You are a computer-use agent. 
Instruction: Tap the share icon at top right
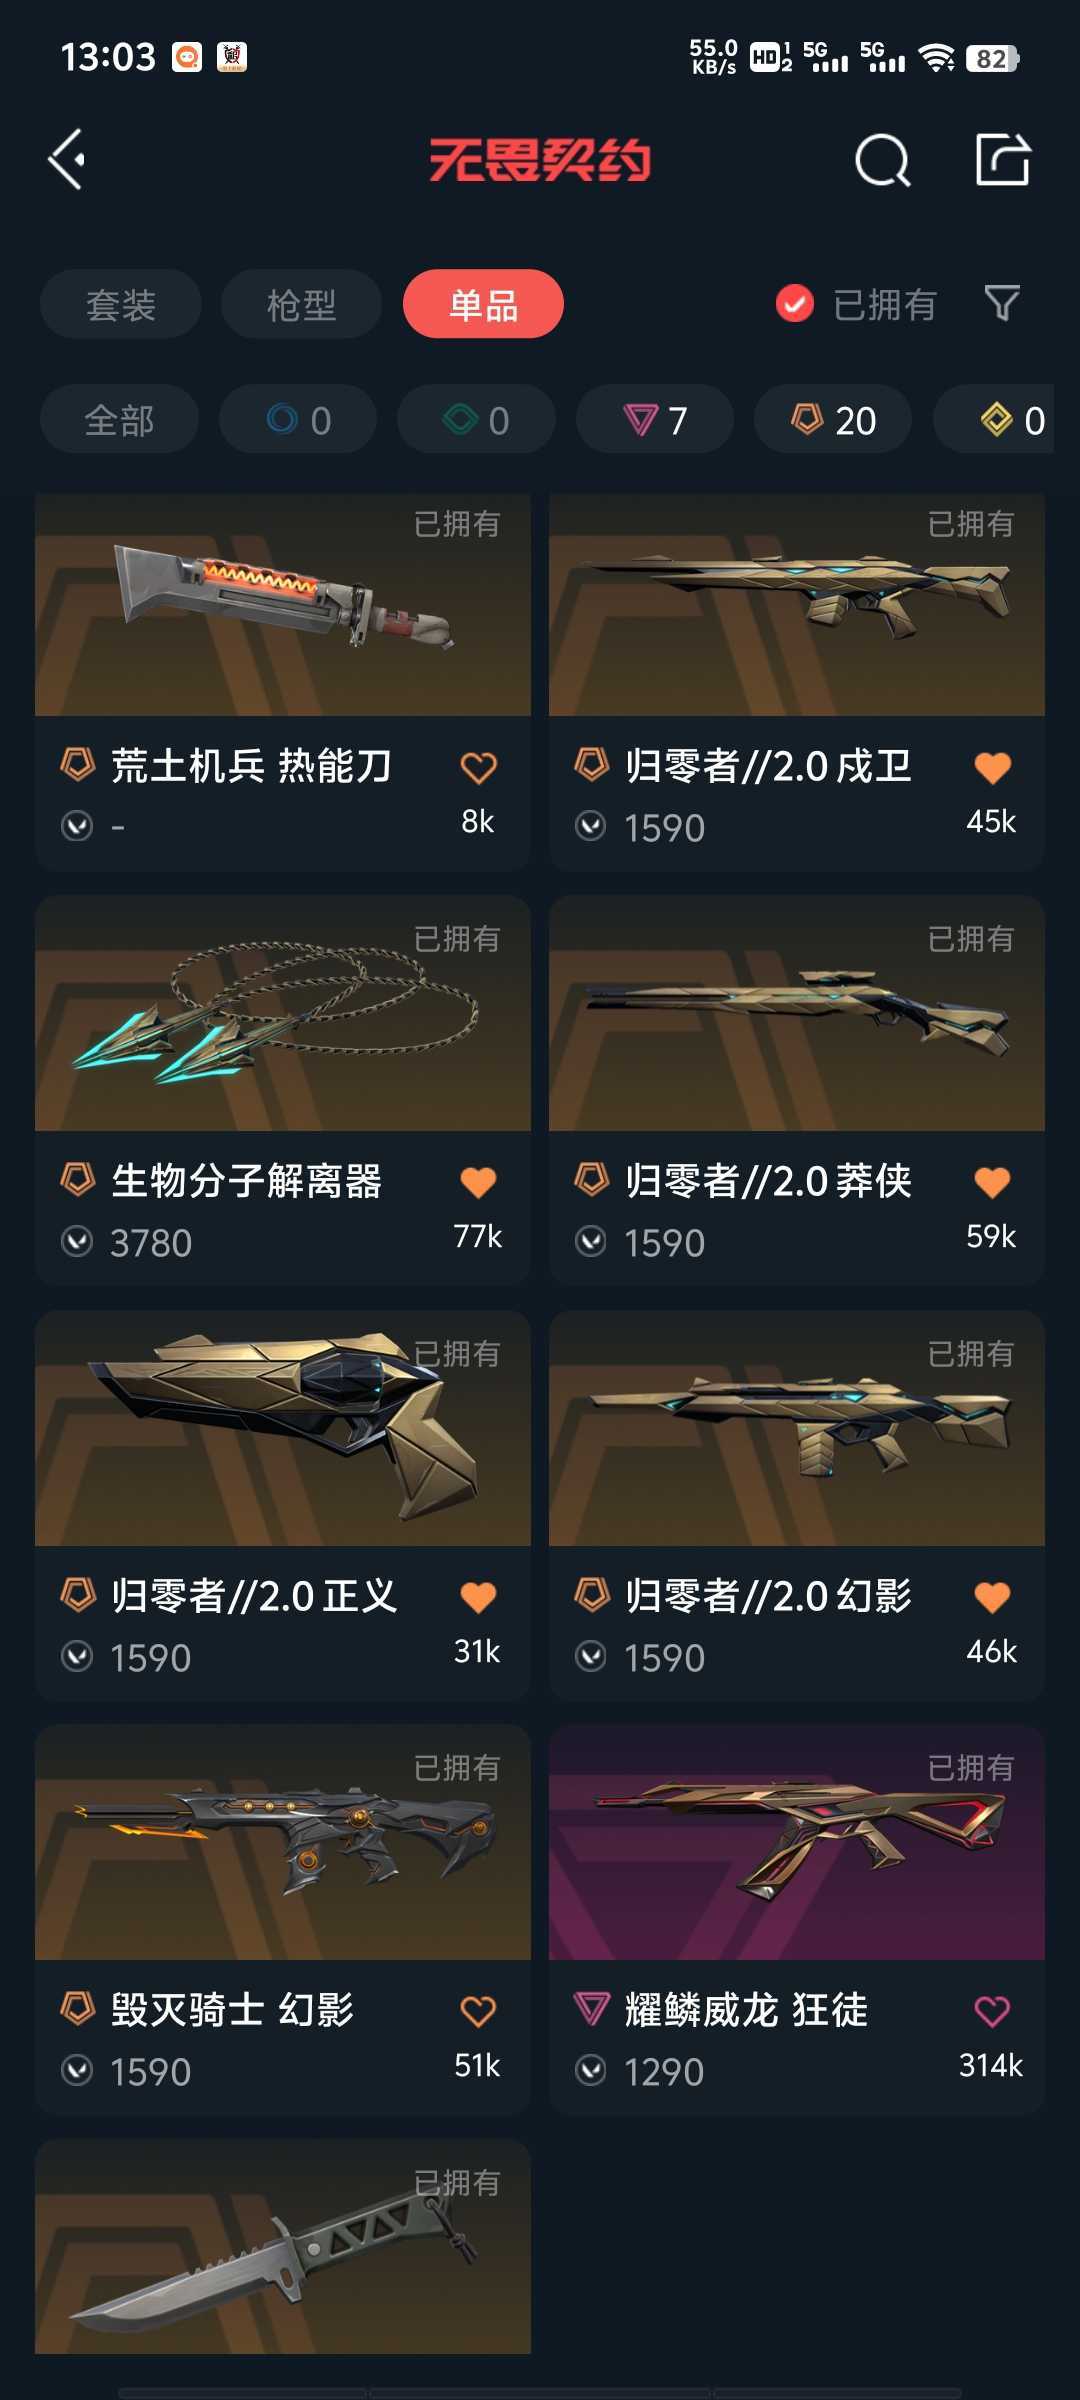pos(1003,159)
